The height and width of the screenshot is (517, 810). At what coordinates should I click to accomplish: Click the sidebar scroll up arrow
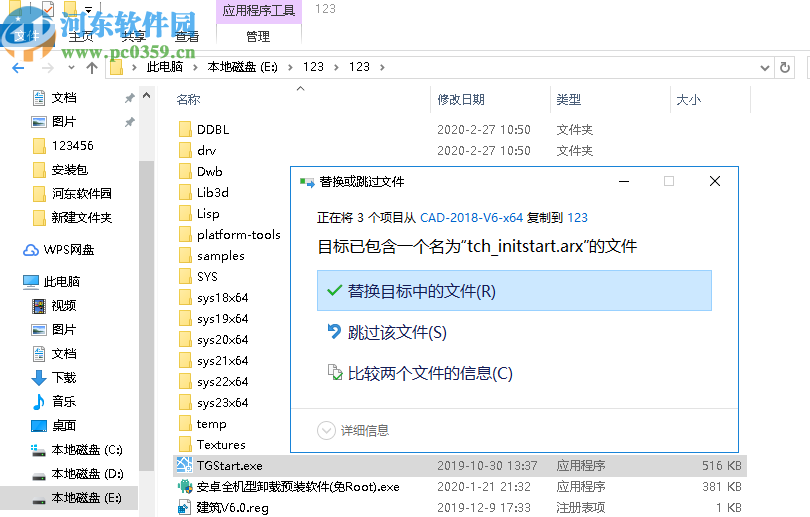pos(147,96)
